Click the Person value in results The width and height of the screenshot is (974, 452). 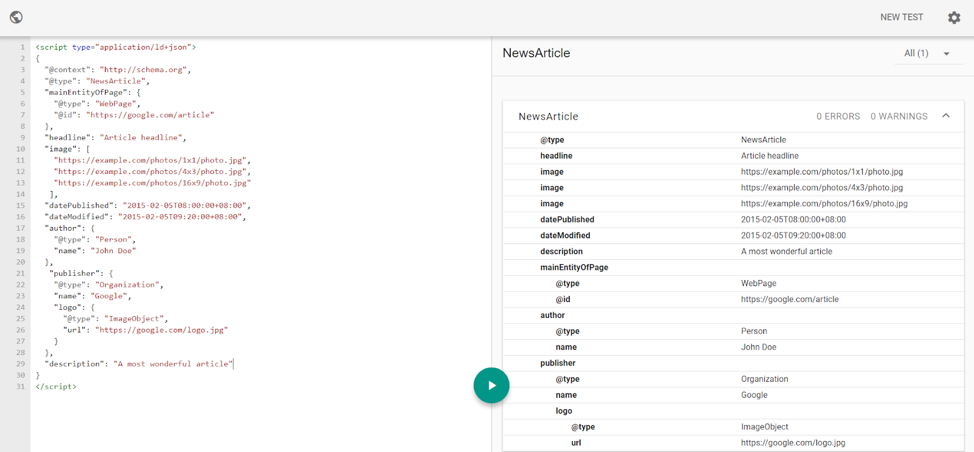(754, 331)
